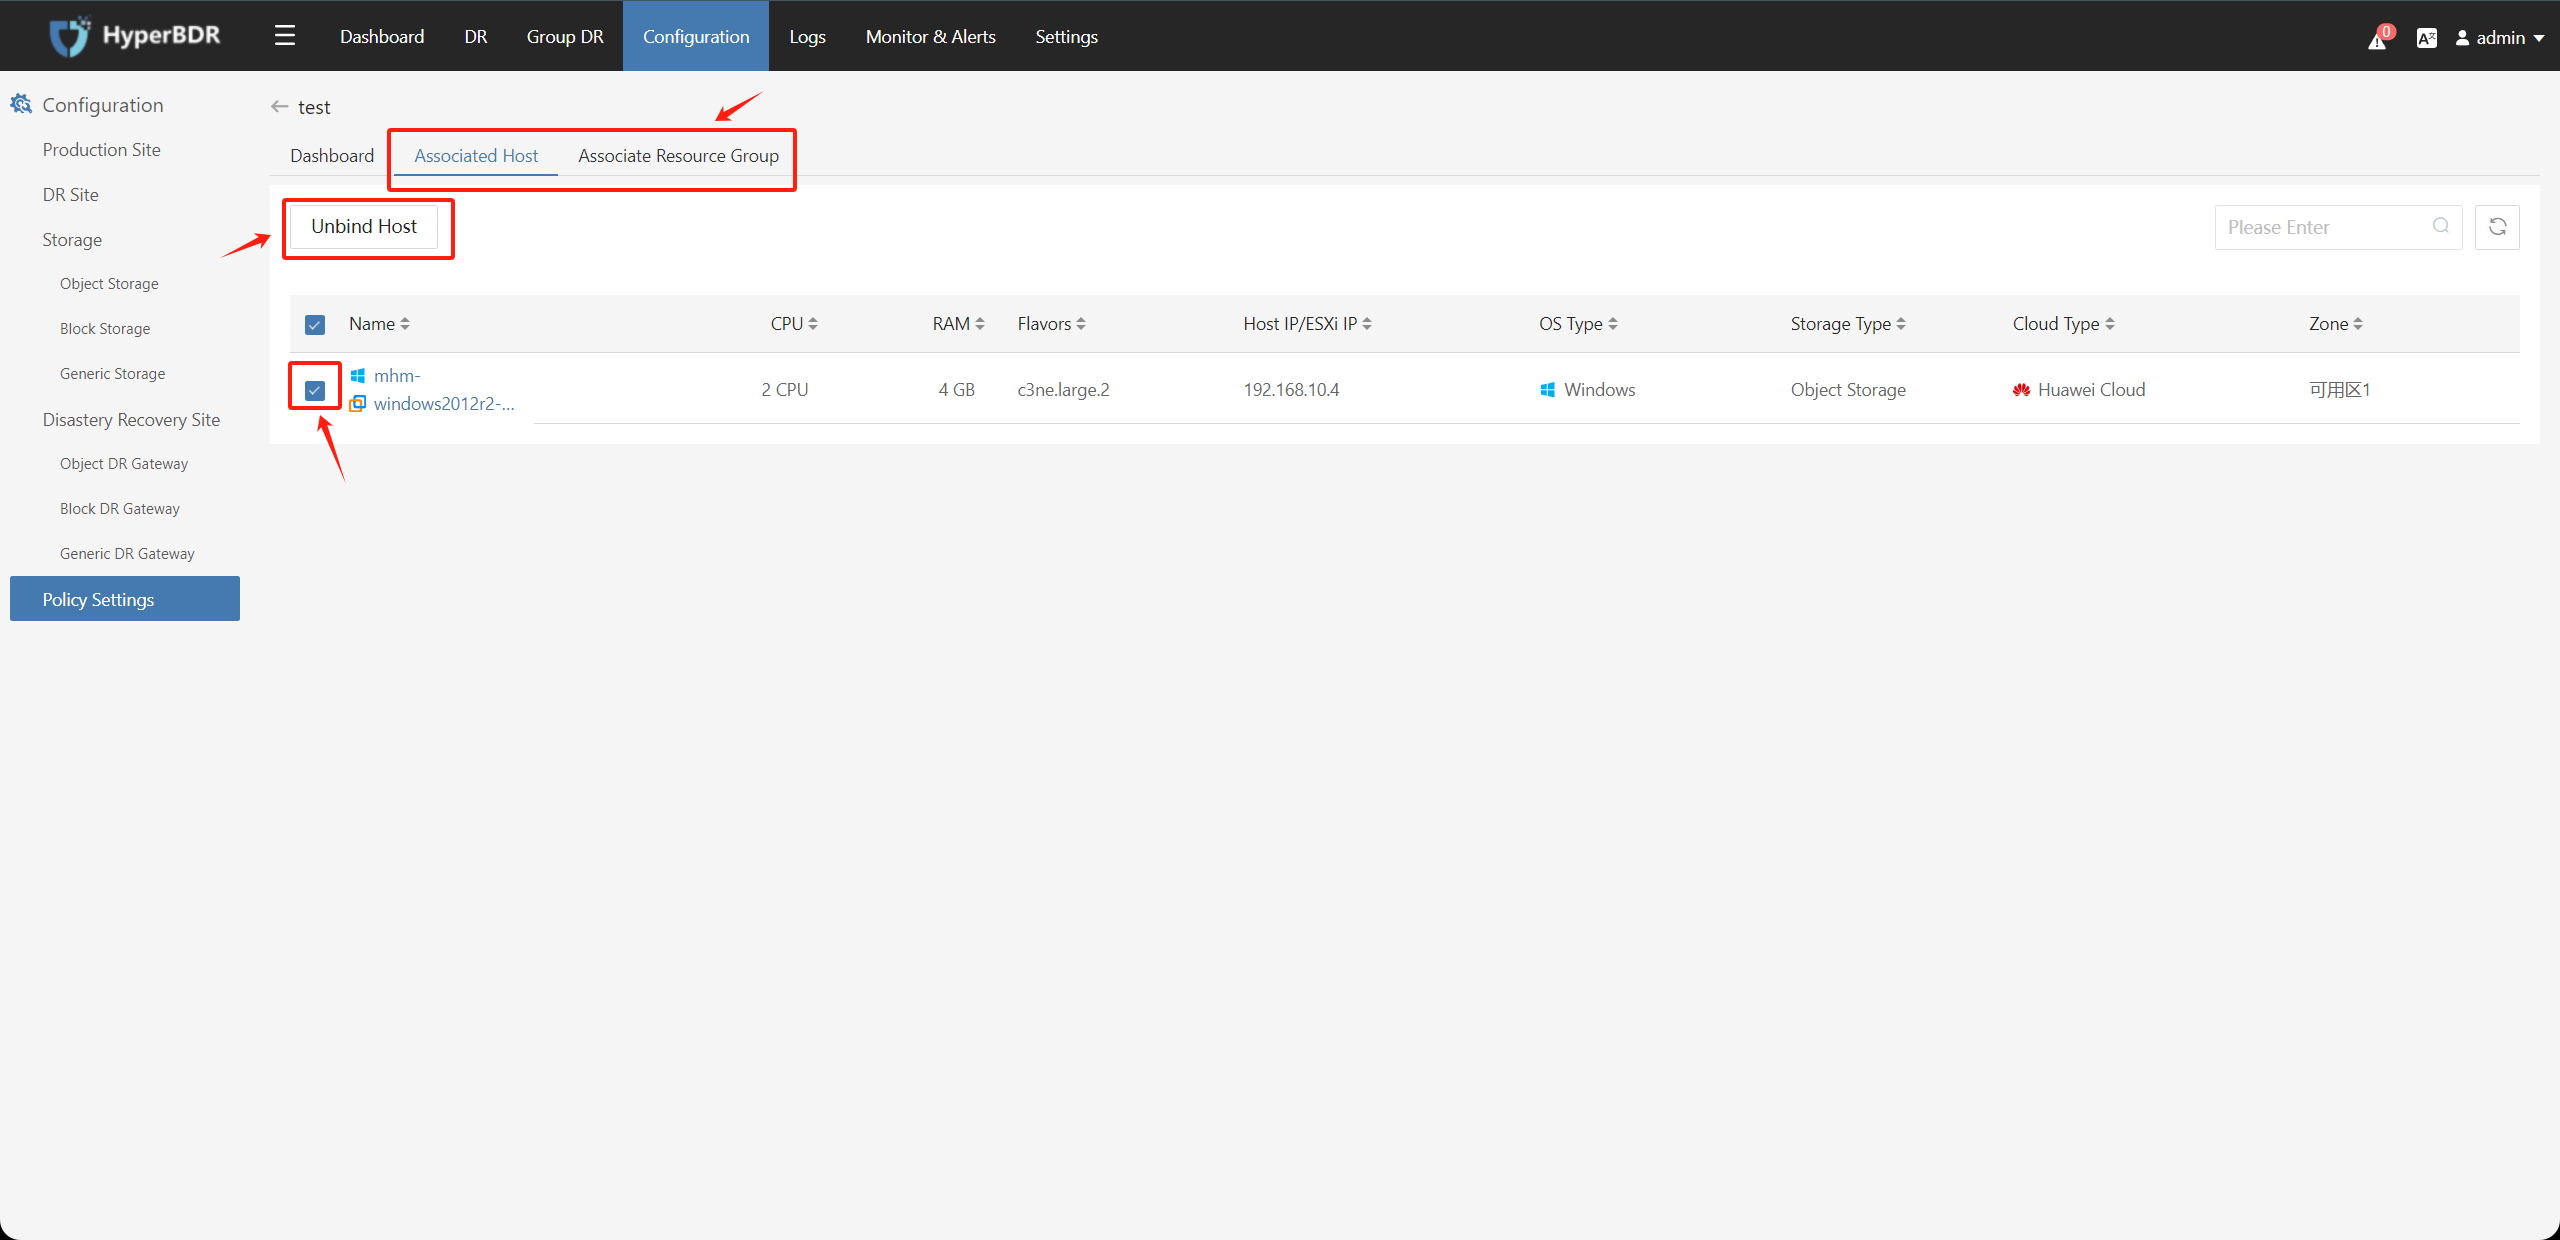Click the search magnifier icon

pyautogui.click(x=2440, y=226)
